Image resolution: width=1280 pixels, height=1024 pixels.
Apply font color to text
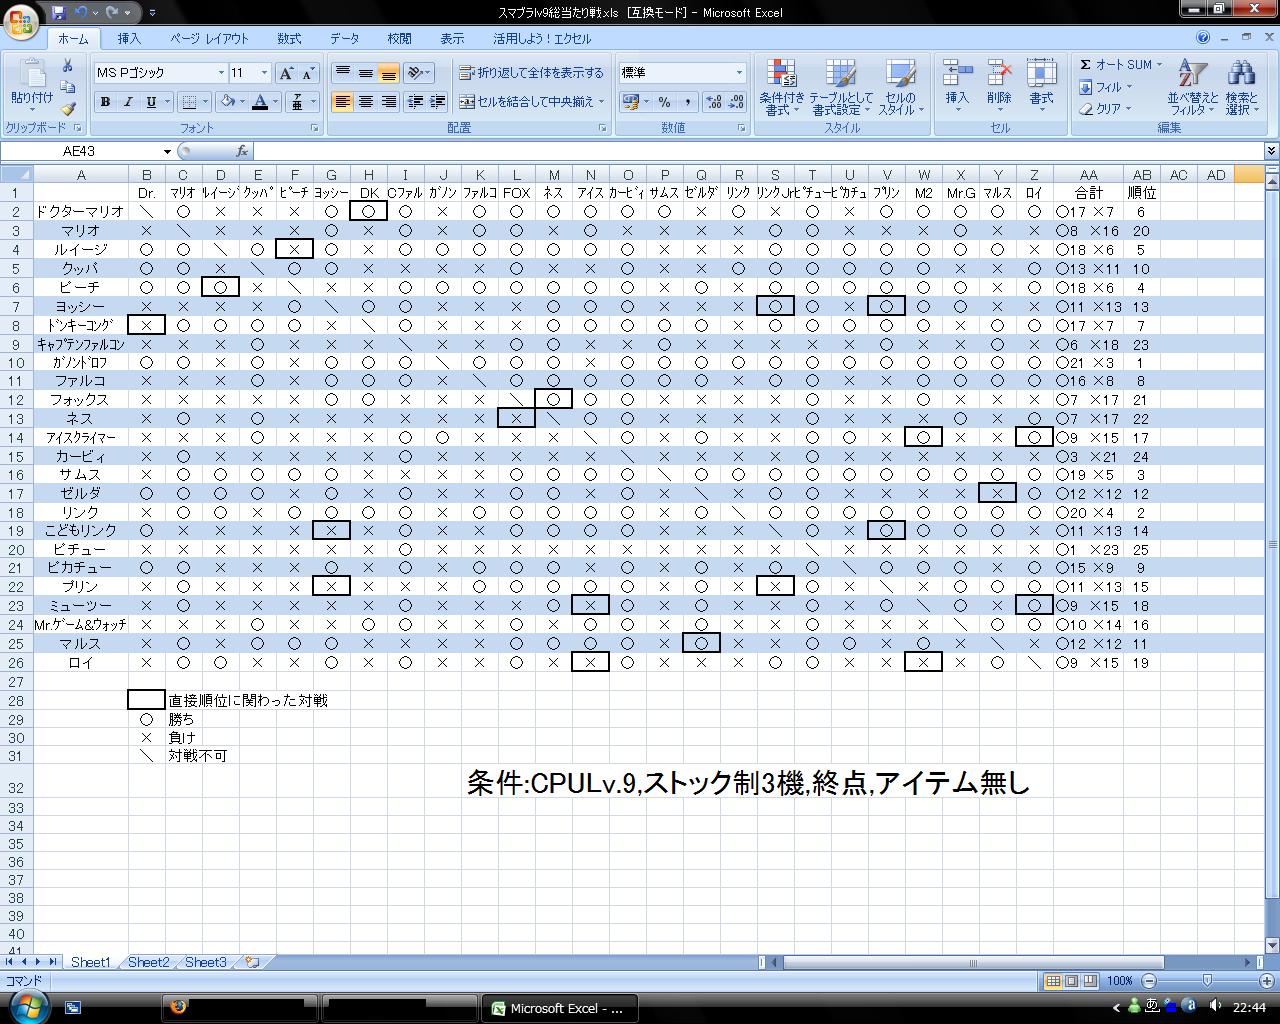click(x=260, y=102)
